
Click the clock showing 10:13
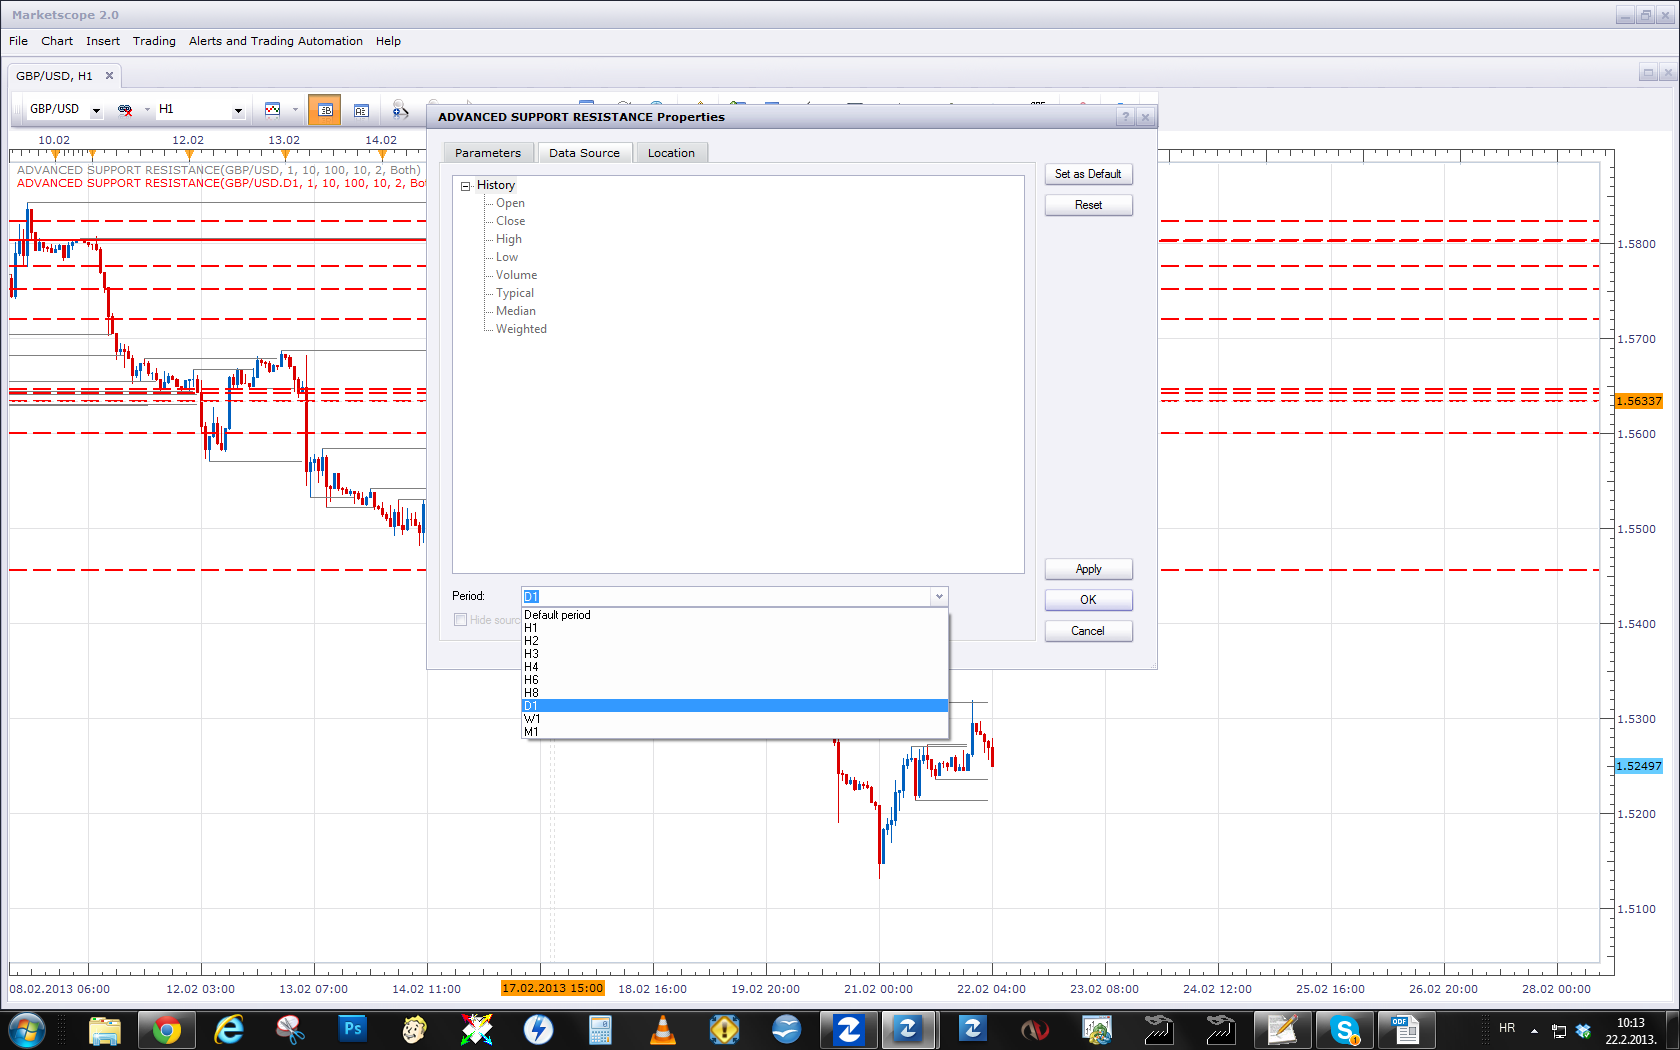(1630, 1023)
